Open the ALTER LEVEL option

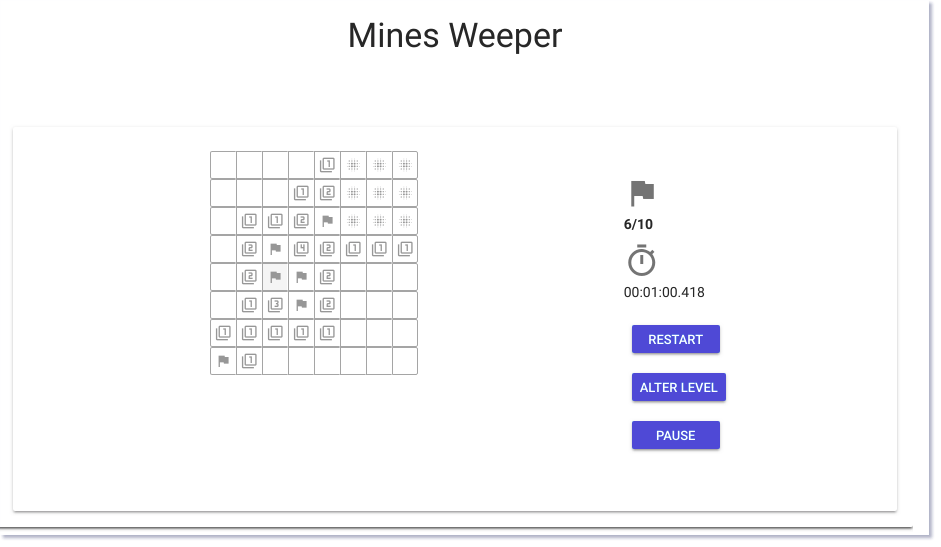[x=678, y=387]
